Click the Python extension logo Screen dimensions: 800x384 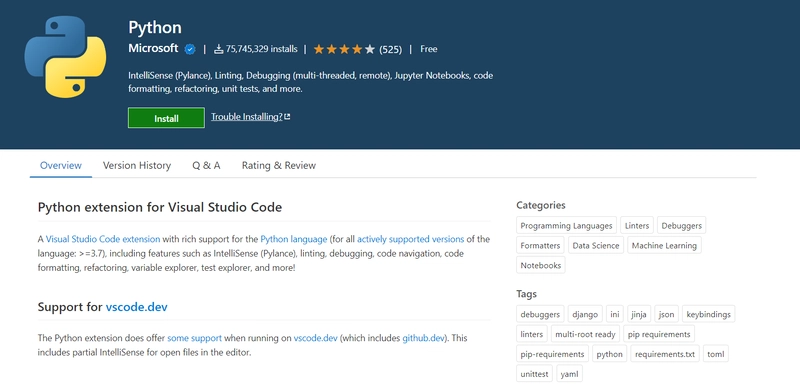pos(65,57)
